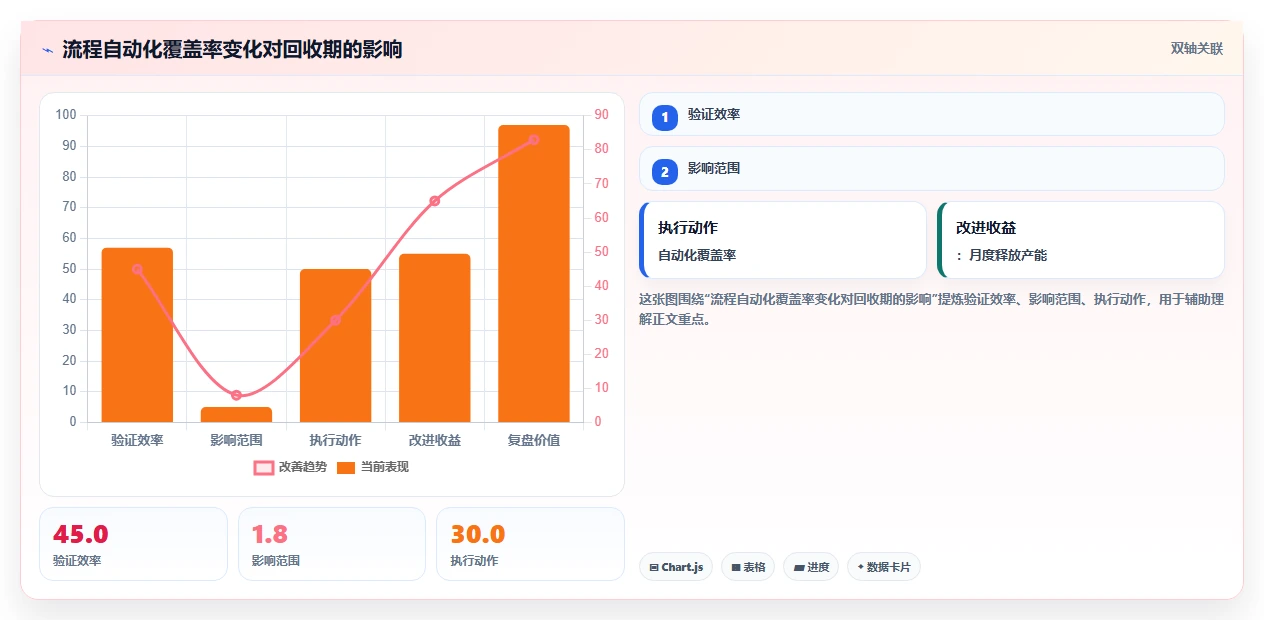The width and height of the screenshot is (1264, 620).
Task: Click the description paragraph starting 这张图围绕
Action: pos(931,309)
